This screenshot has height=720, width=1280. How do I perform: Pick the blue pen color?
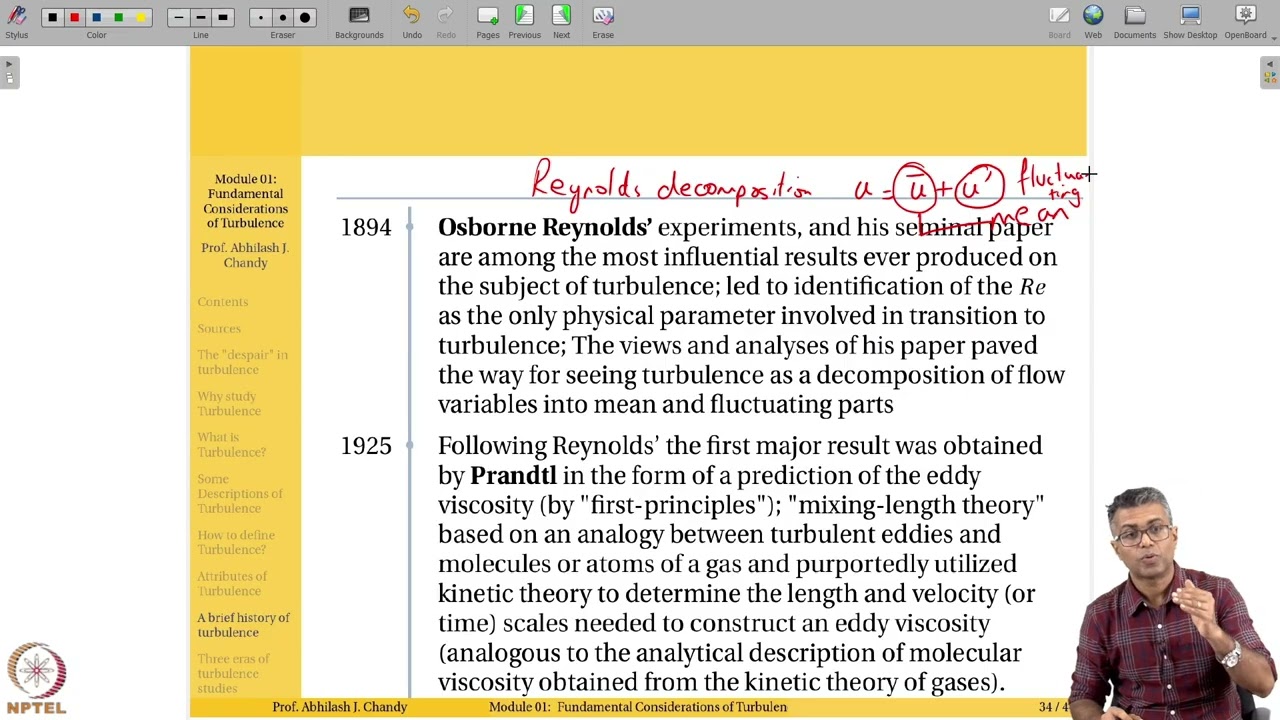click(x=96, y=17)
